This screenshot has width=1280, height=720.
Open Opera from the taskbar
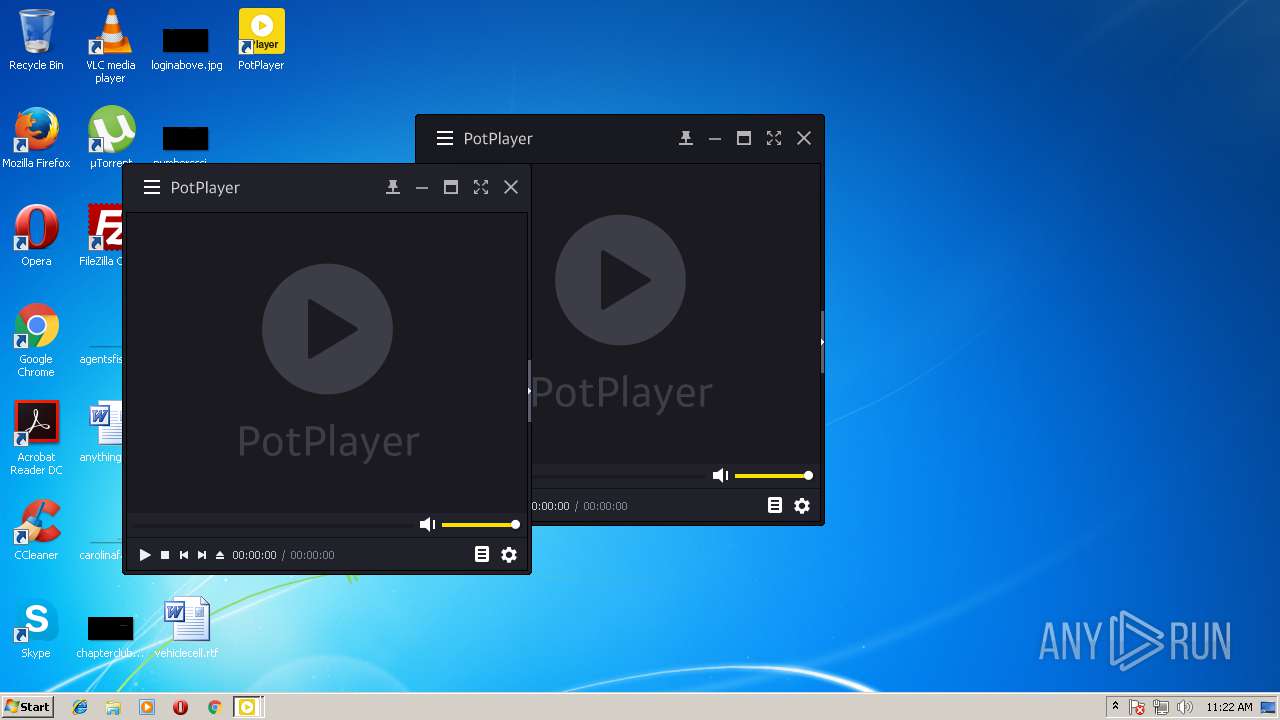[x=180, y=707]
